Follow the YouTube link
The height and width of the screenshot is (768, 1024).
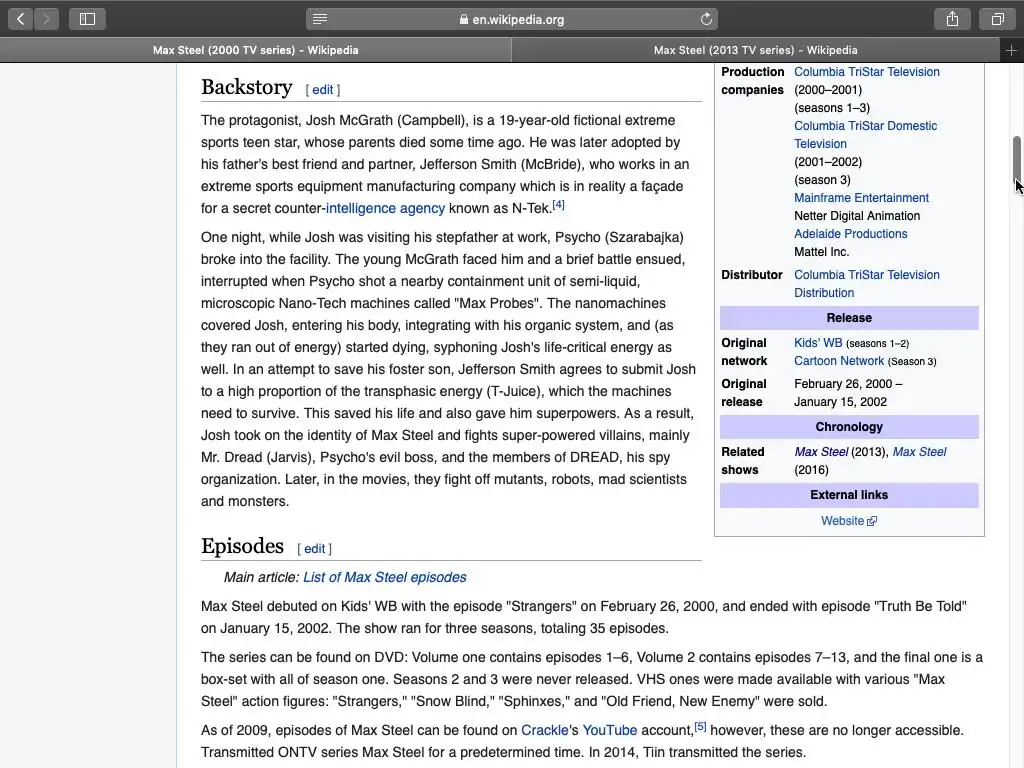point(609,730)
